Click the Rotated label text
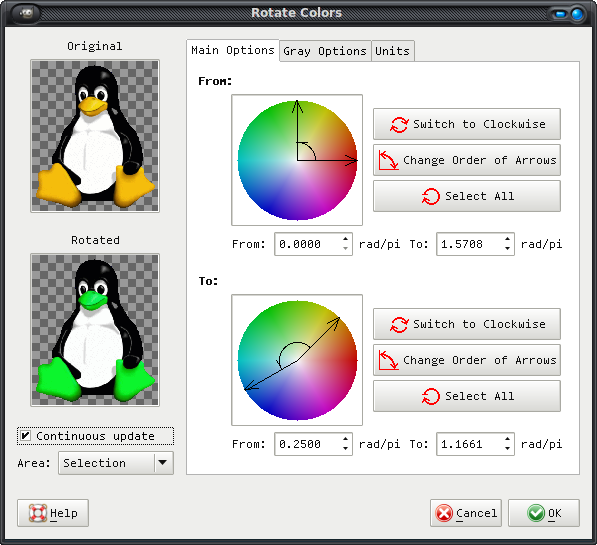This screenshot has width=597, height=545. click(x=95, y=240)
